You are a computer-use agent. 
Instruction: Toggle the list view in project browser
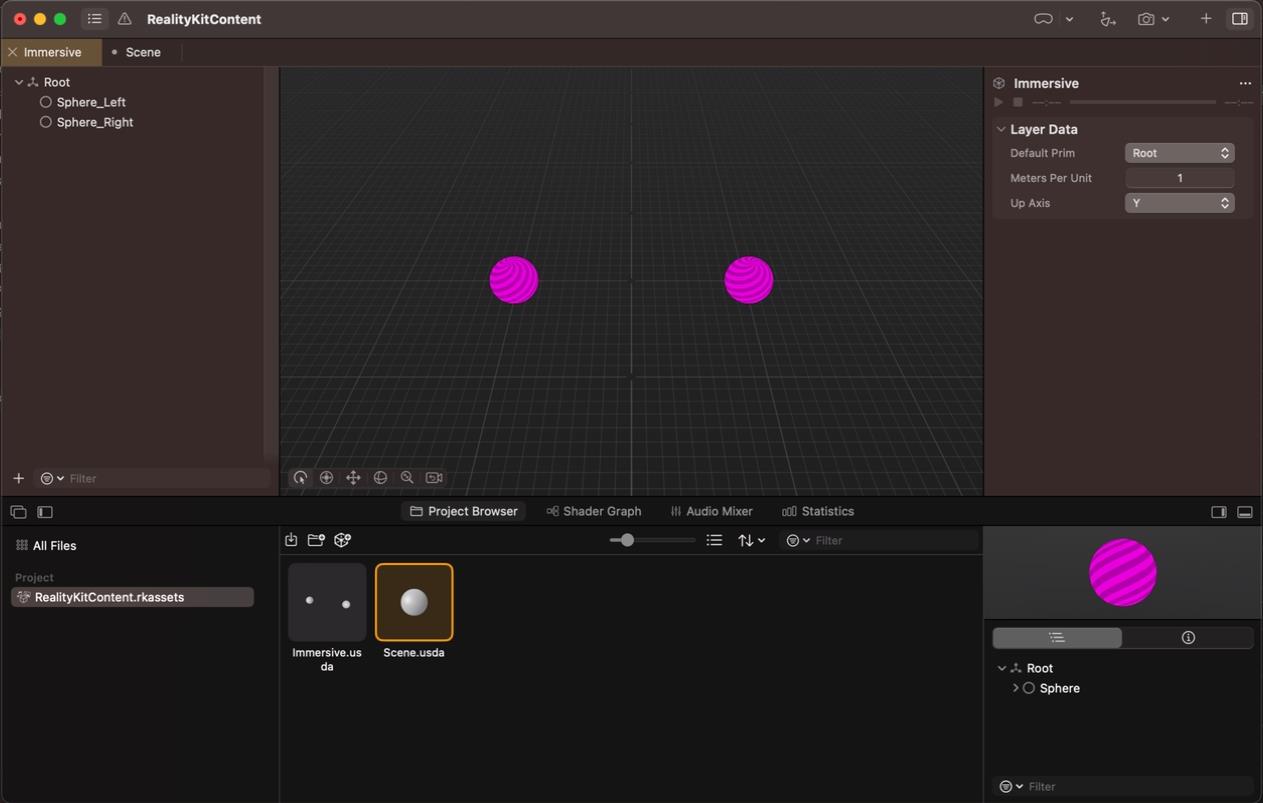714,539
